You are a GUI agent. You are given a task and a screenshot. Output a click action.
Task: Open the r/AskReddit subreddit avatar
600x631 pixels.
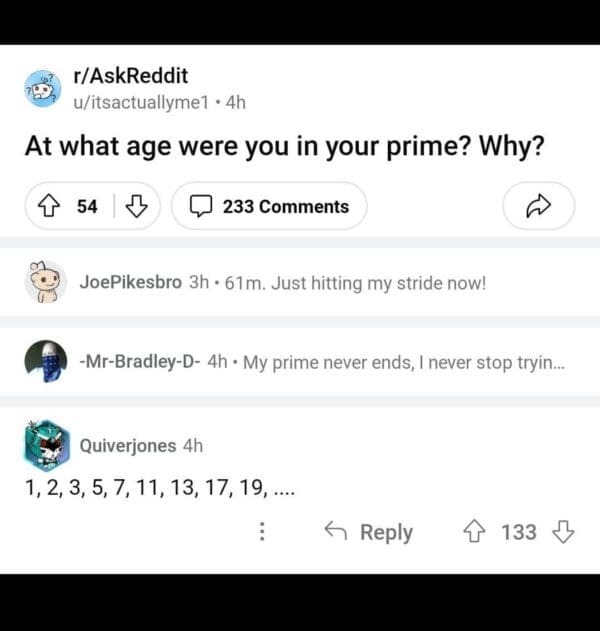tap(43, 89)
